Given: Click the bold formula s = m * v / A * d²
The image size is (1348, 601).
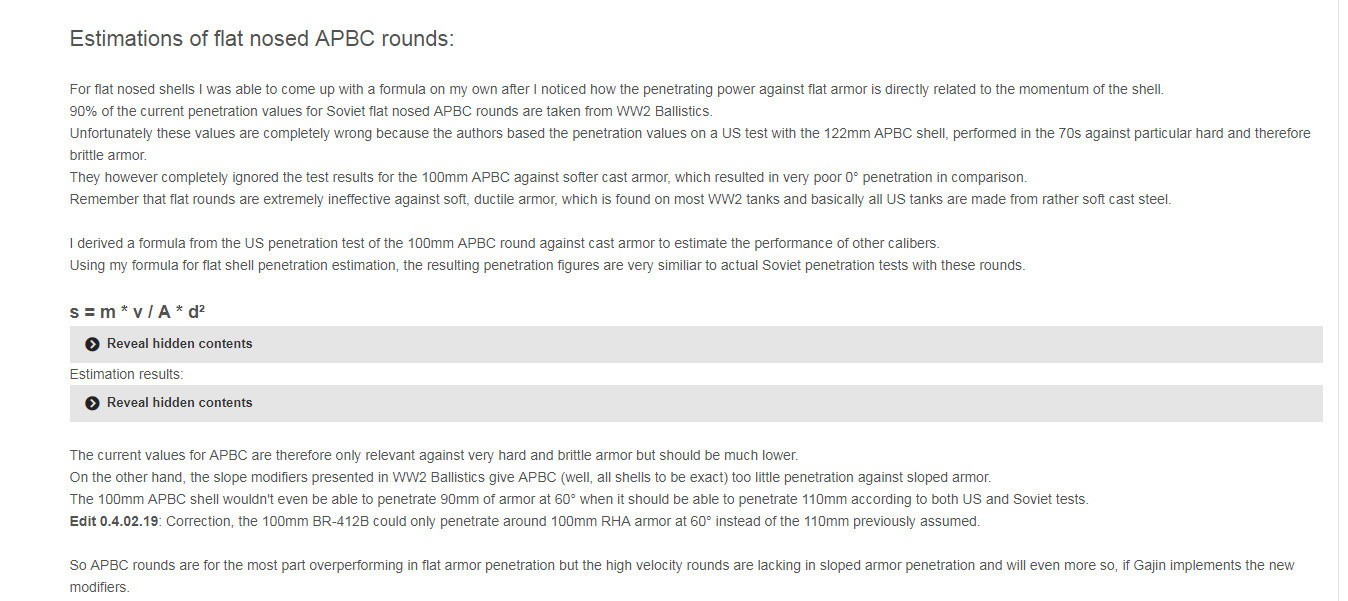Looking at the screenshot, I should (137, 312).
